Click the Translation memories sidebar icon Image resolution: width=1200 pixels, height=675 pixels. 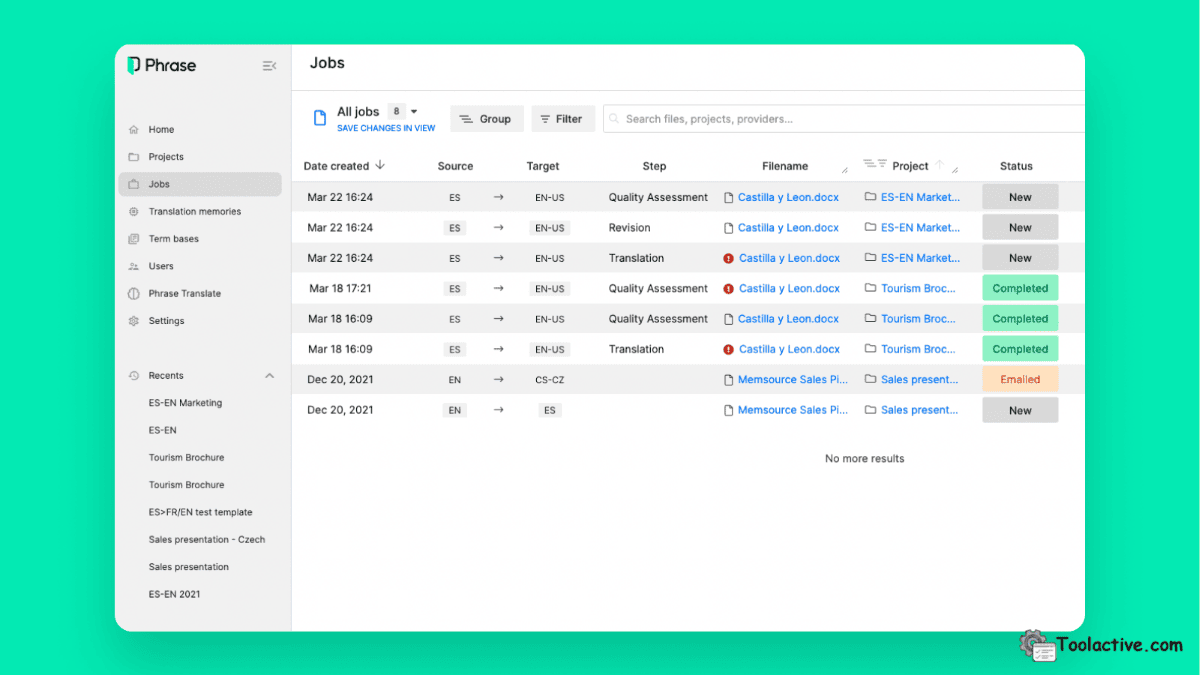[x=134, y=212]
